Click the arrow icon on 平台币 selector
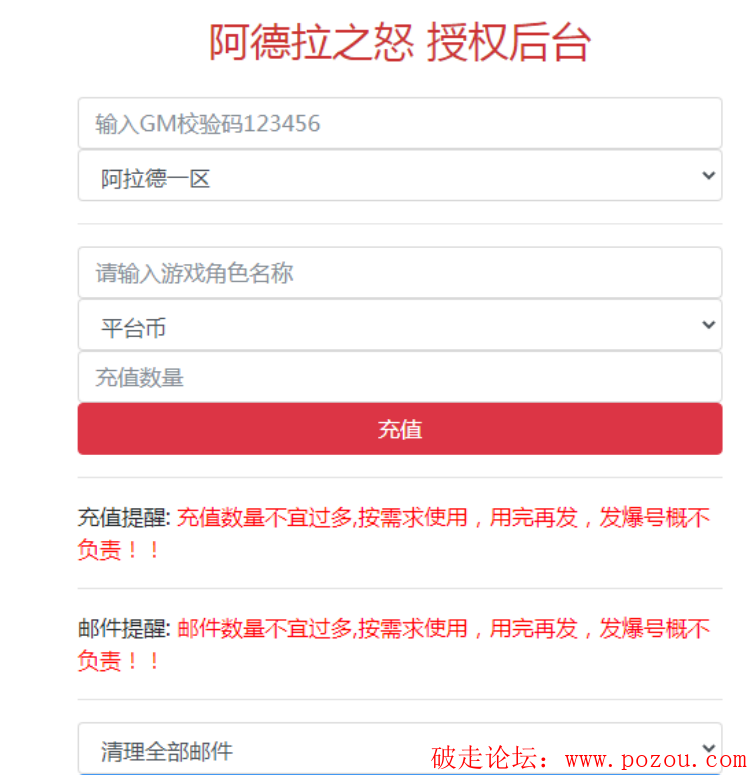 [x=708, y=325]
